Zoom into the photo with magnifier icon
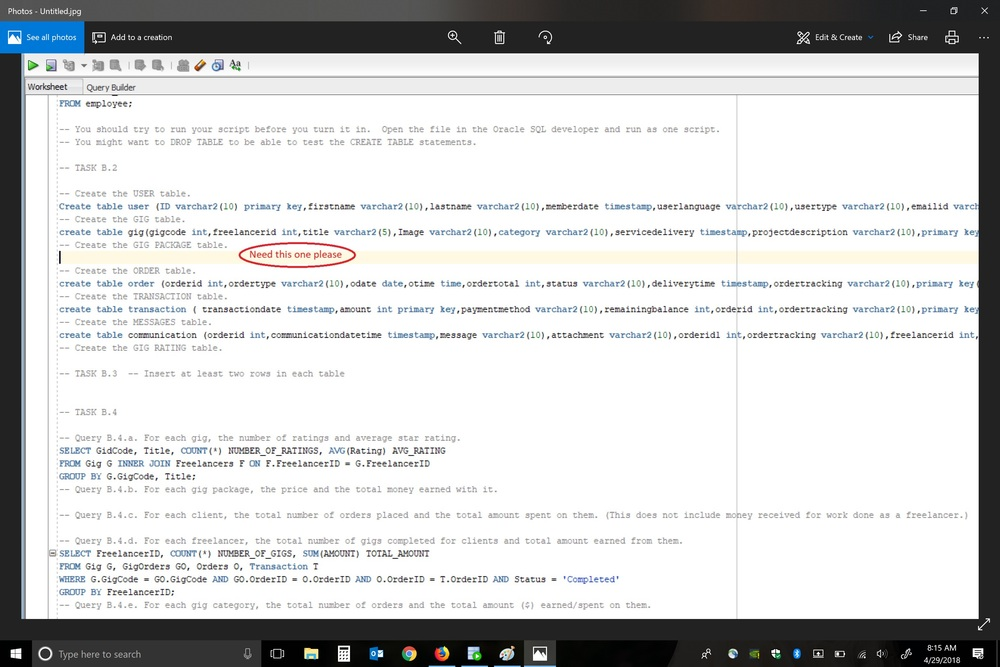 454,37
